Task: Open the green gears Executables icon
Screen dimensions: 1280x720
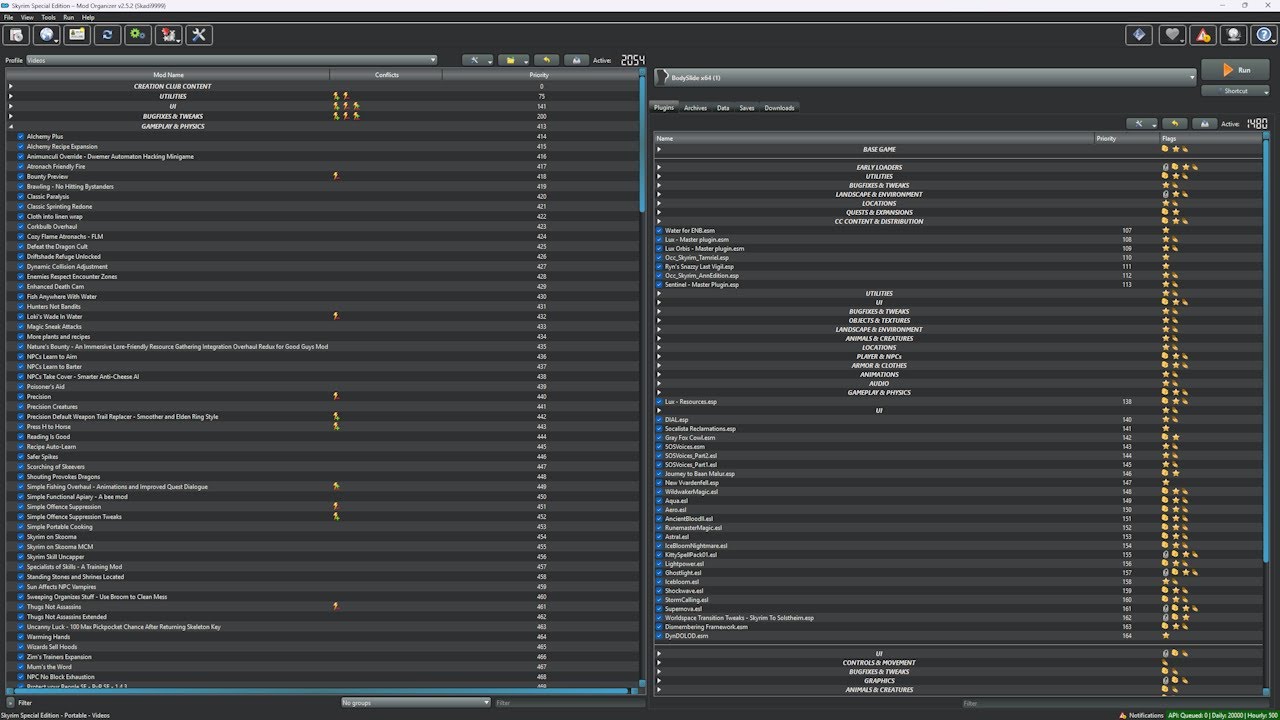Action: tap(138, 35)
